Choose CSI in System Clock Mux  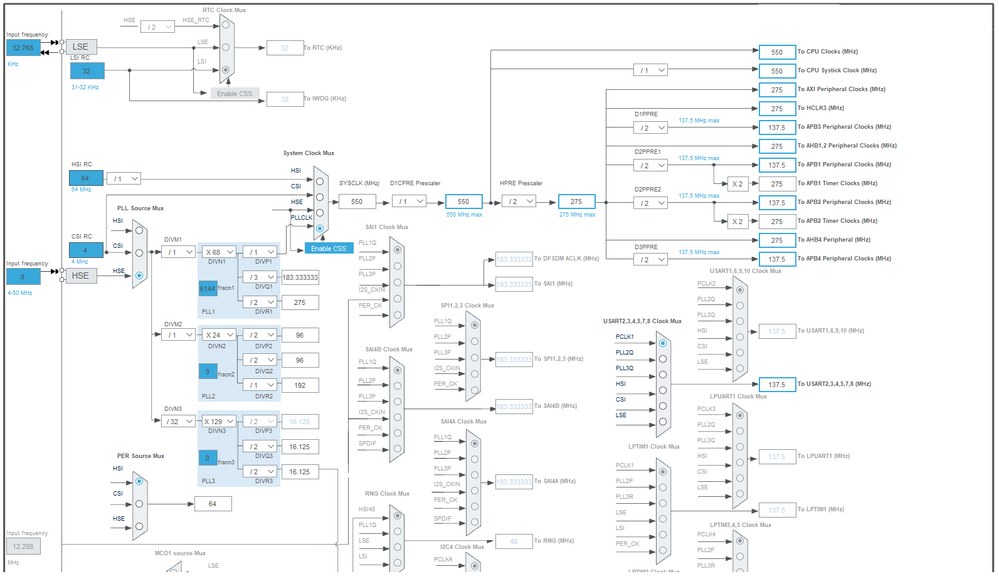click(320, 197)
